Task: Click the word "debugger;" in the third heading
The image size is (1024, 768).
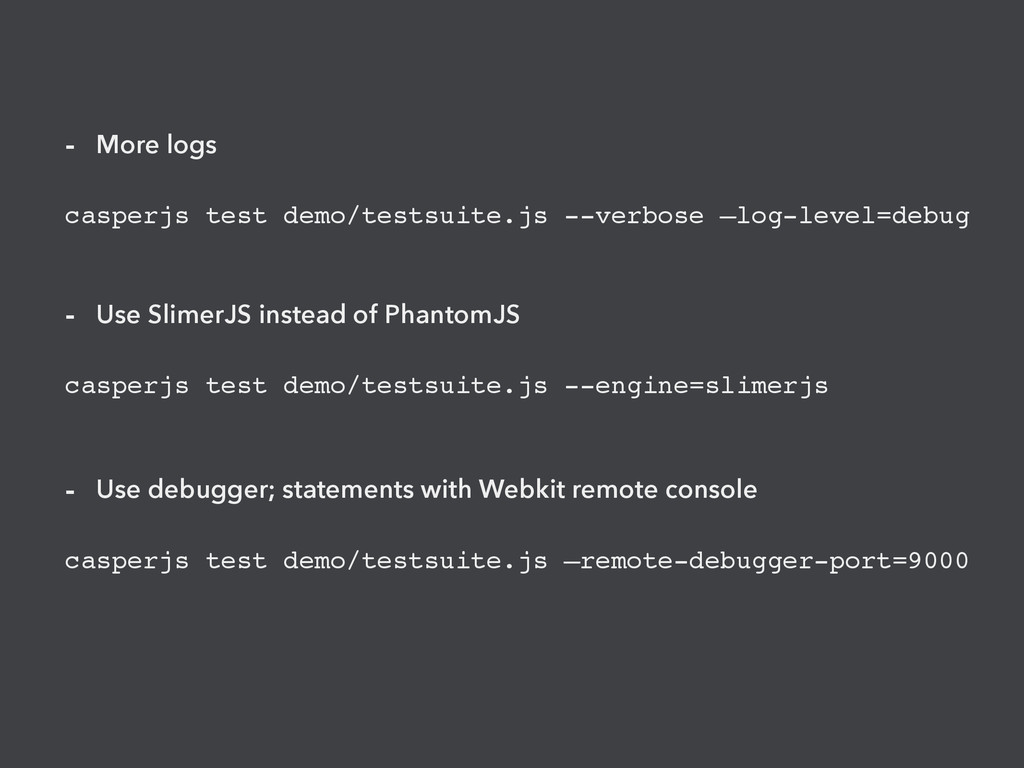Action: pos(214,491)
